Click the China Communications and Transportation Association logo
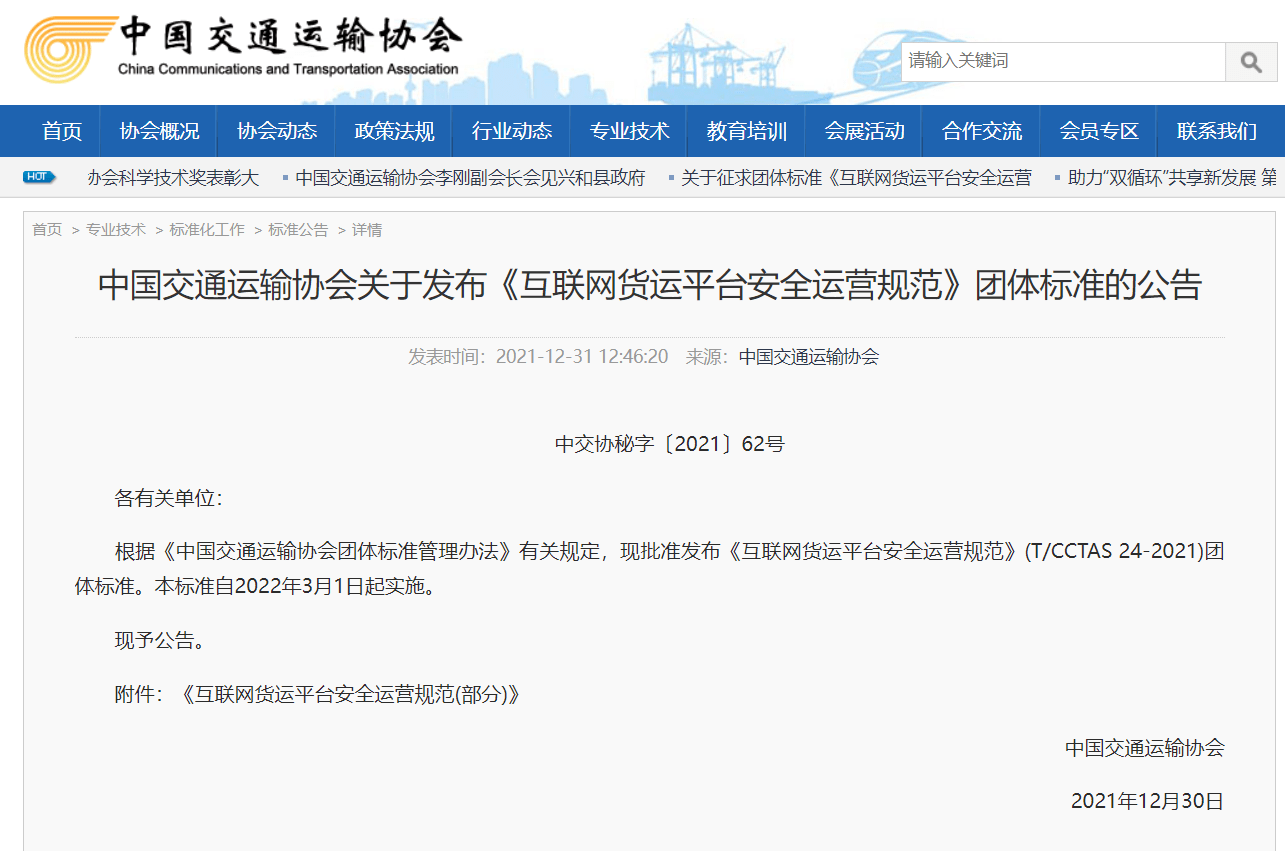Screen dimensions: 1285x851 pos(242,48)
